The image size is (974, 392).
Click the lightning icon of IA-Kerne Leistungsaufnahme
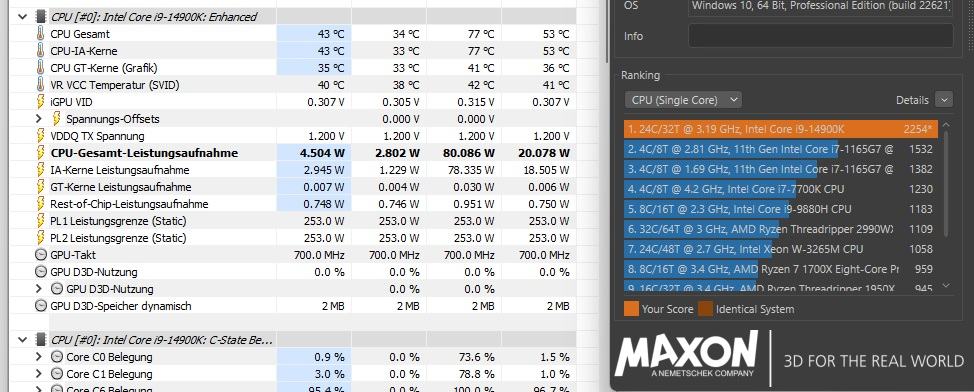coord(41,170)
